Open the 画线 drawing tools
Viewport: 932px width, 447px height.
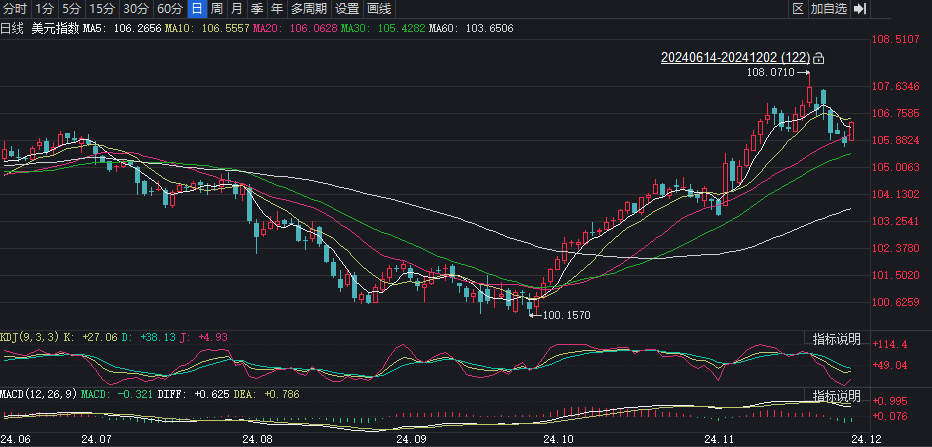pyautogui.click(x=379, y=9)
